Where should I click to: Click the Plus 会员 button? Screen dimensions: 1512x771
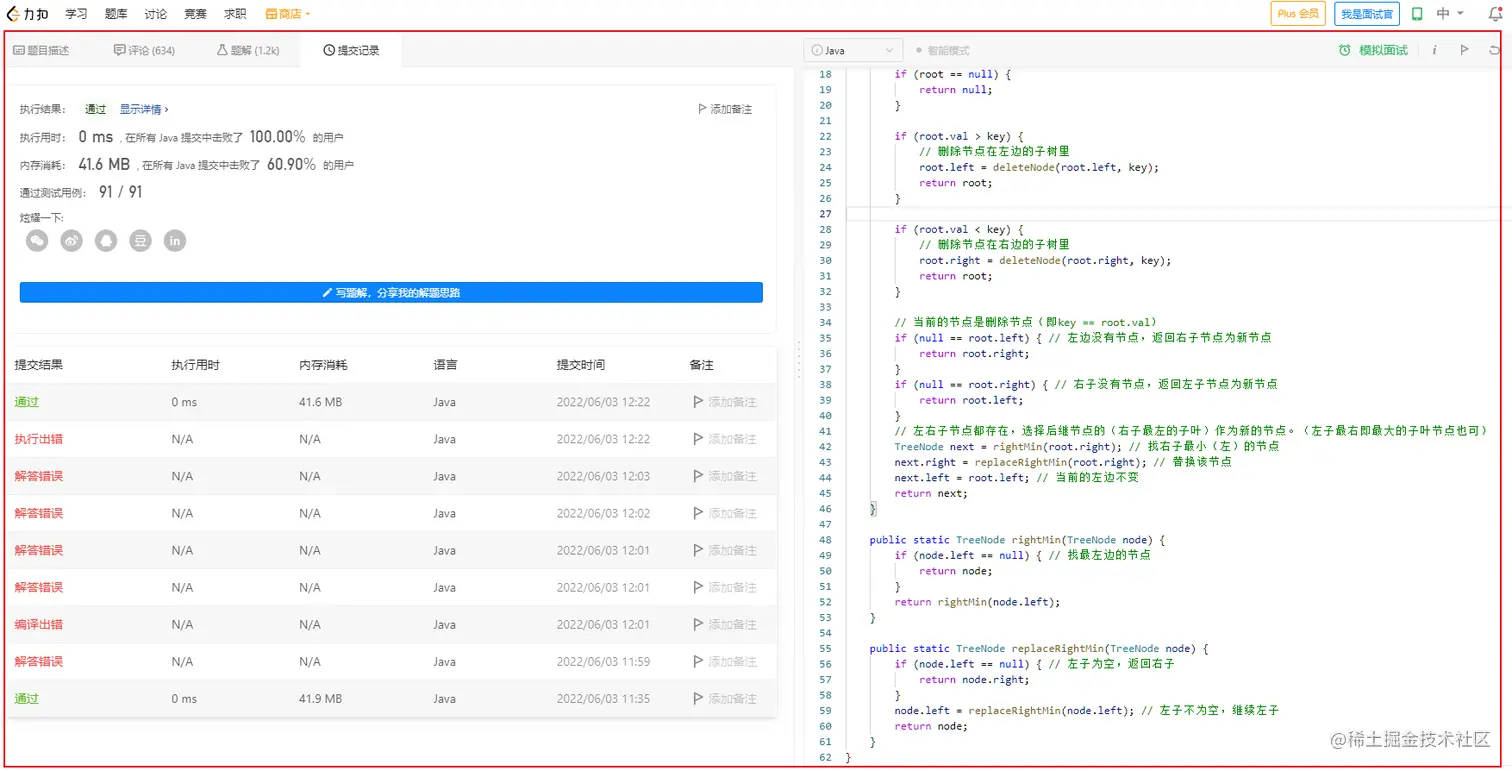coord(1298,14)
